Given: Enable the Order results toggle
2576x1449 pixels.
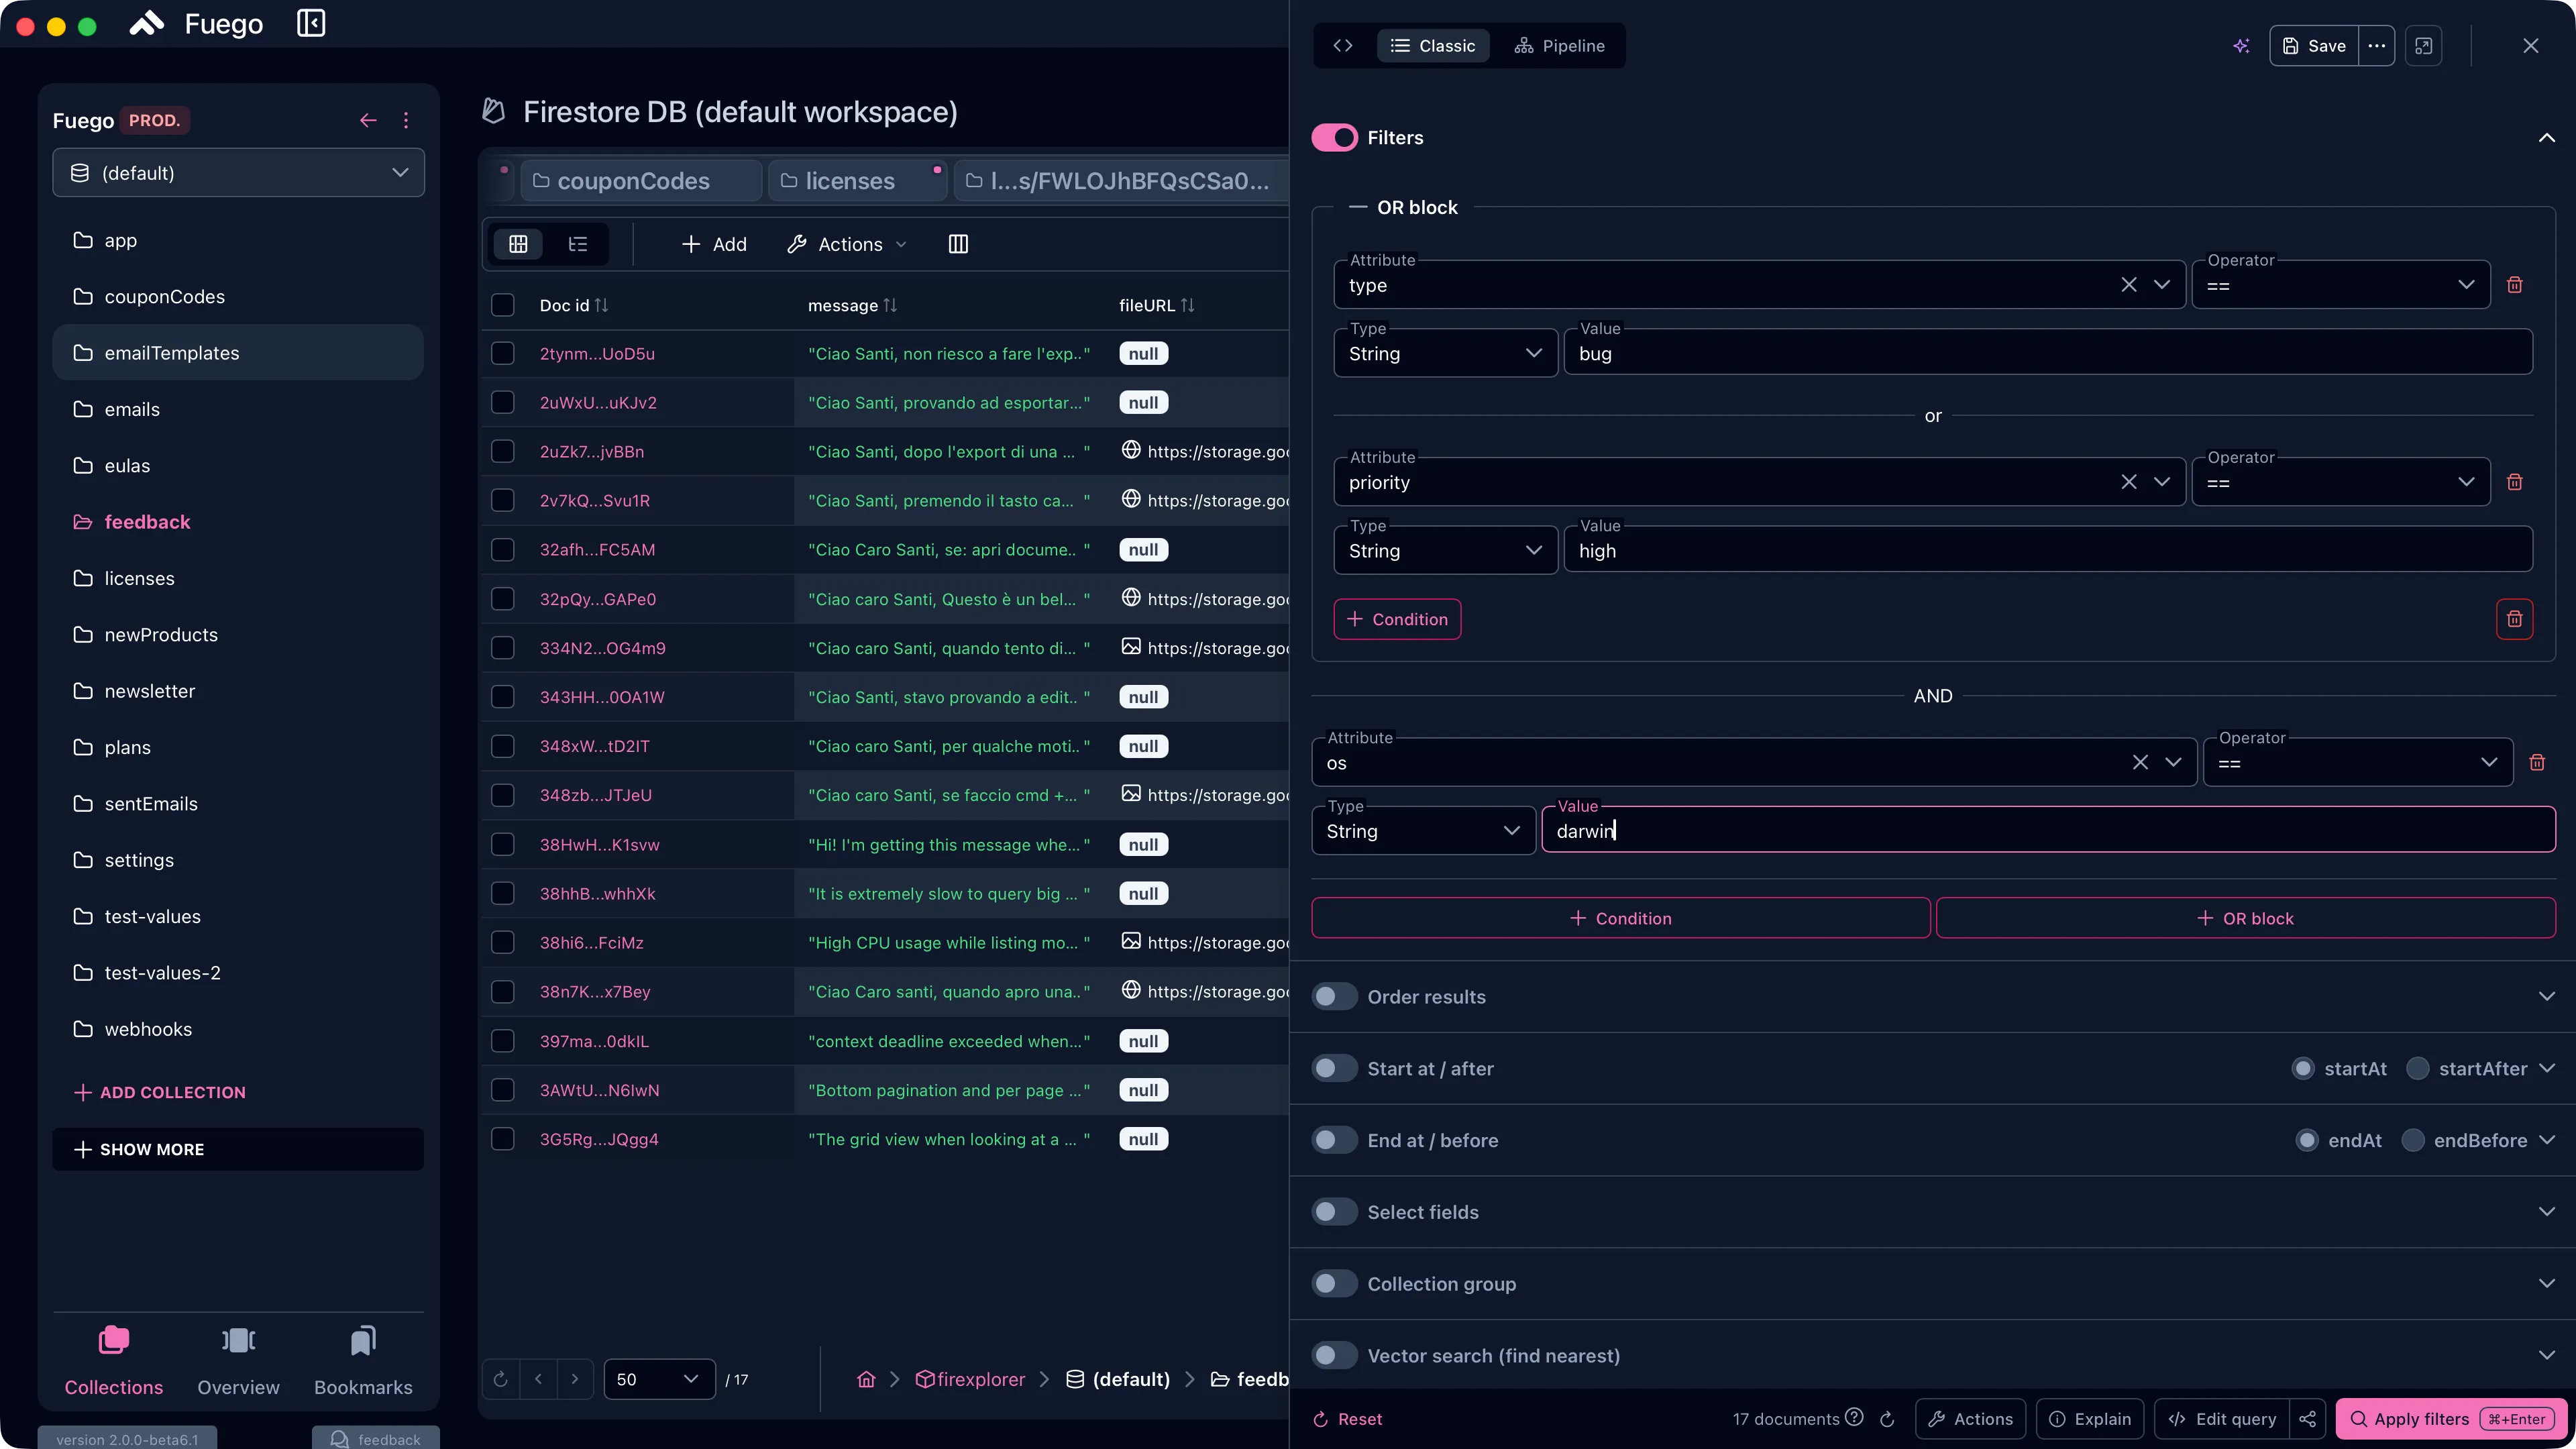Looking at the screenshot, I should pos(1335,996).
